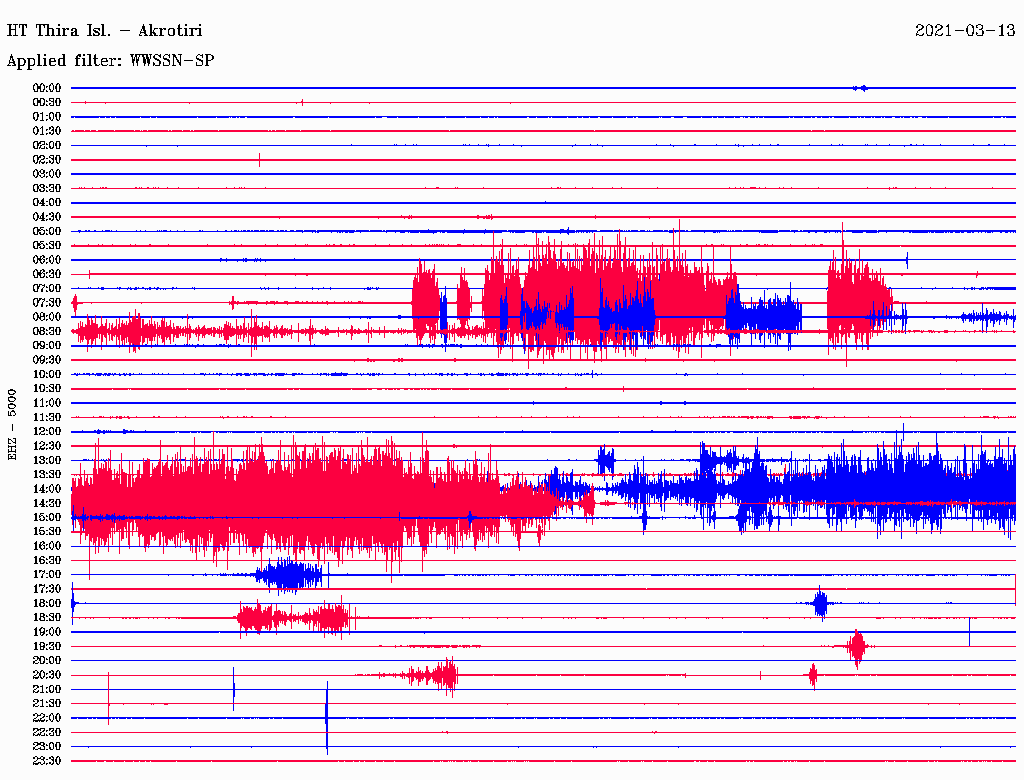
Task: Click the 01:00 time label
Action: 47,116
